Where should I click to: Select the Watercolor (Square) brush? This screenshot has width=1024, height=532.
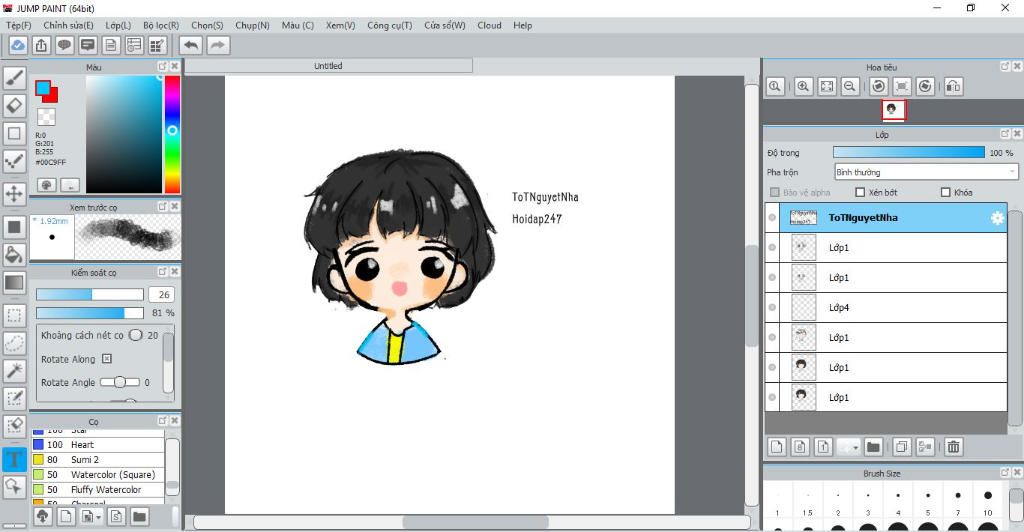(x=98, y=475)
